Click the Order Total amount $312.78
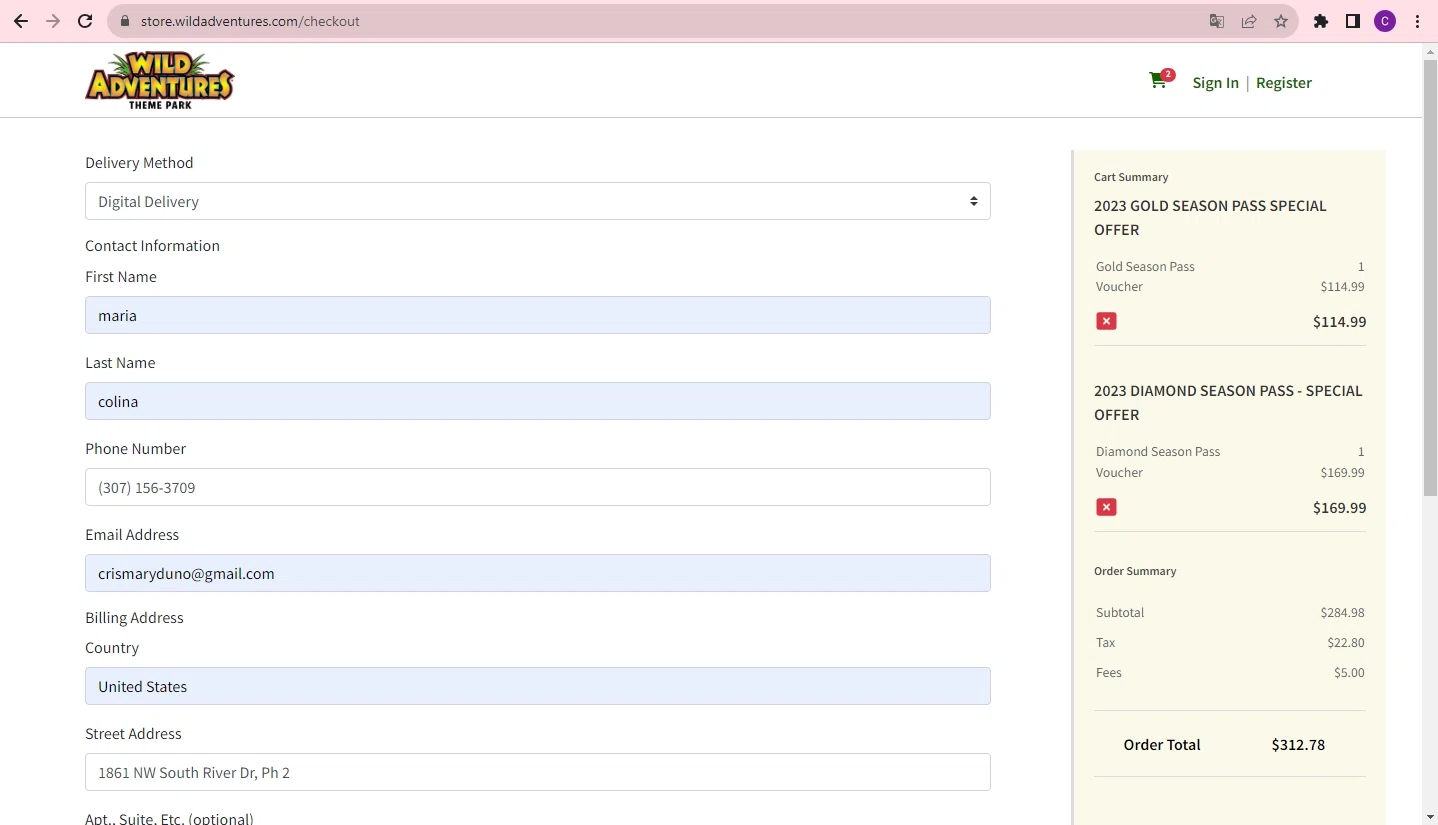This screenshot has width=1438, height=825. 1298,745
